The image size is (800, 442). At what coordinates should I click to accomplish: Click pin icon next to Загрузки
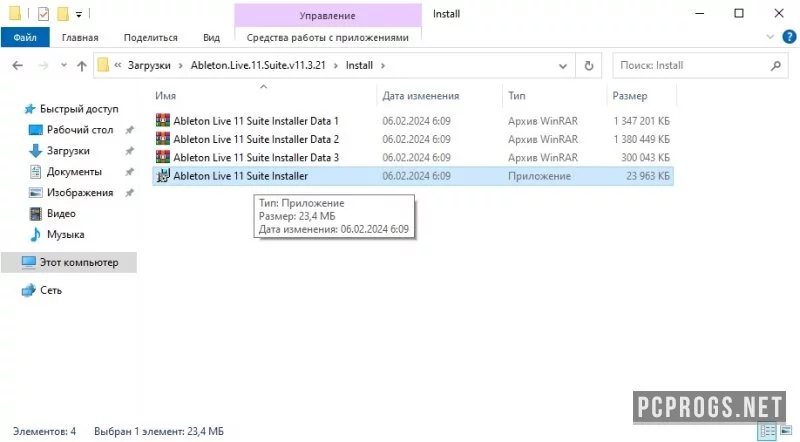(130, 151)
